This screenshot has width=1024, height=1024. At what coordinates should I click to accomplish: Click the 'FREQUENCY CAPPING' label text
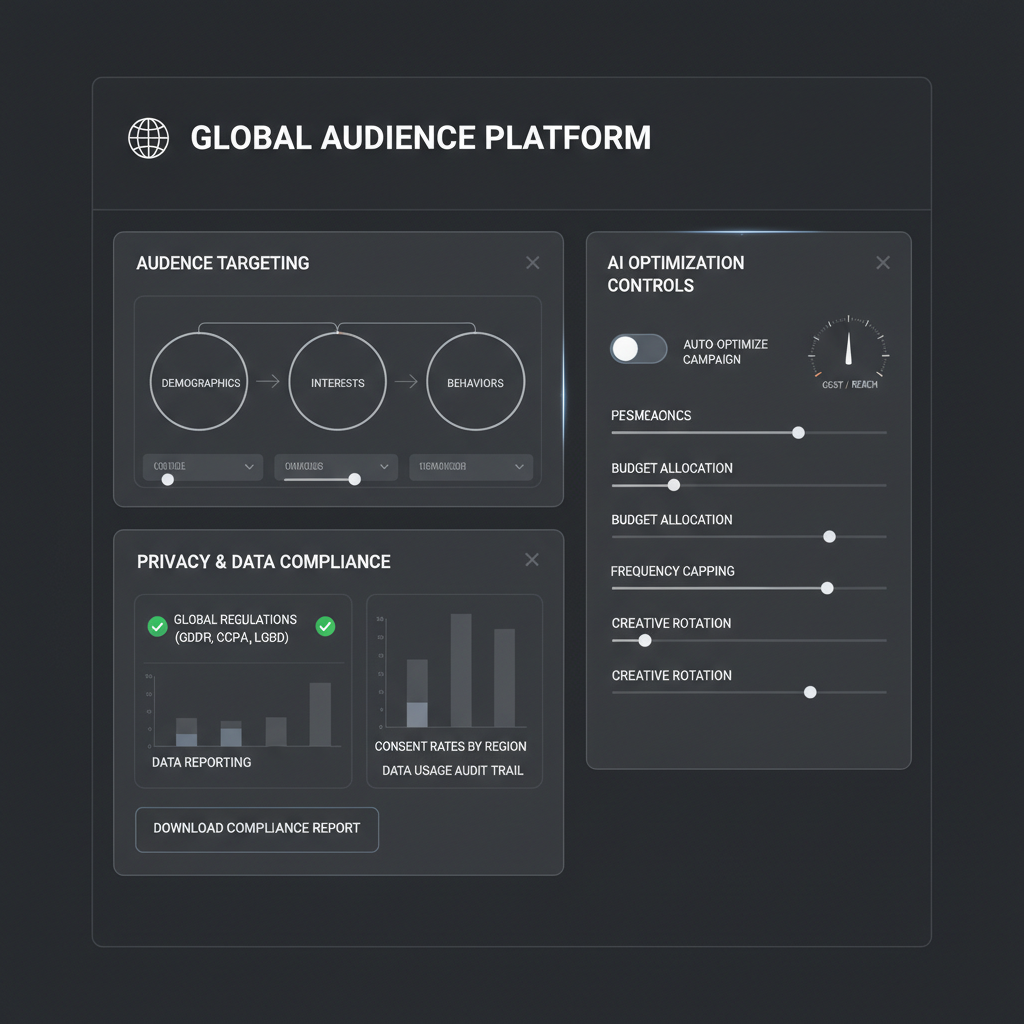(673, 571)
